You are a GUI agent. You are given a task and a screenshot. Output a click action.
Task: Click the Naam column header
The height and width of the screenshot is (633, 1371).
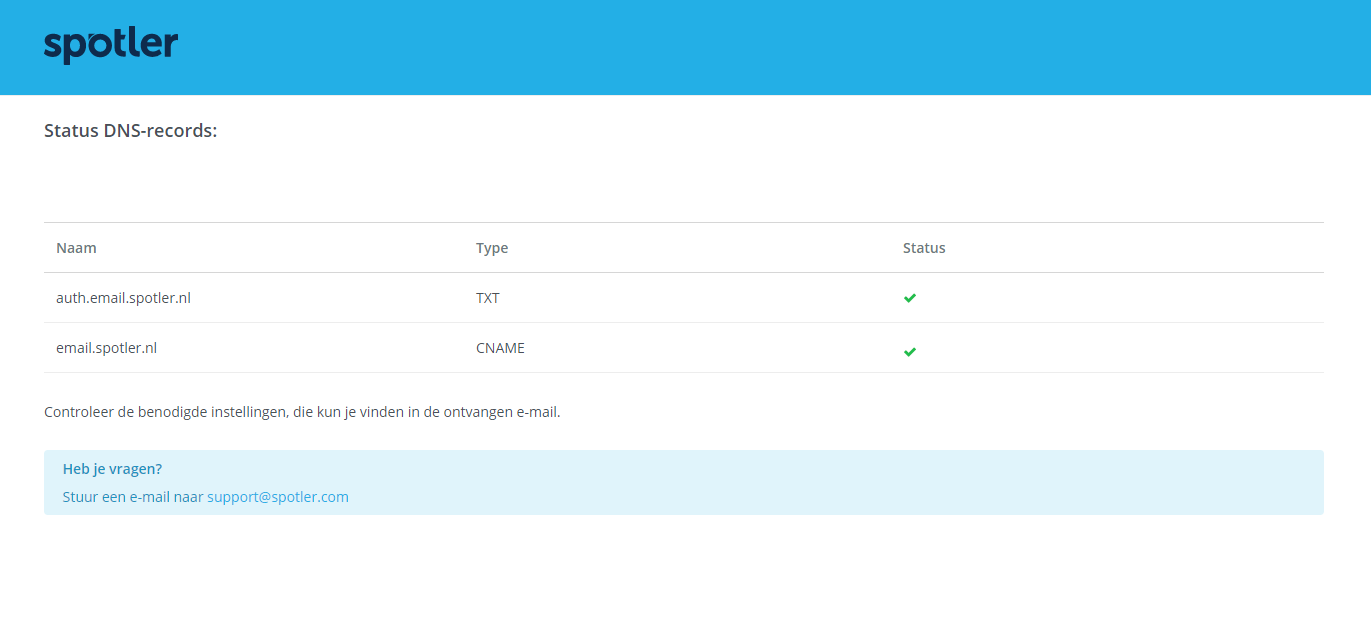coord(76,248)
